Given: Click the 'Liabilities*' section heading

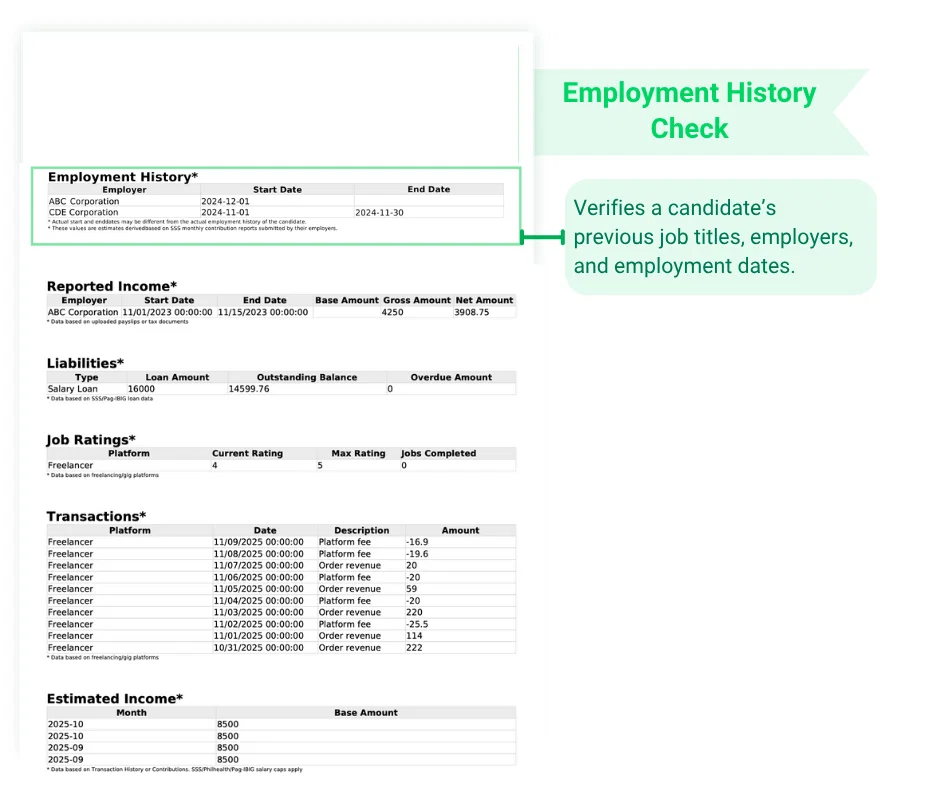Looking at the screenshot, I should (85, 363).
